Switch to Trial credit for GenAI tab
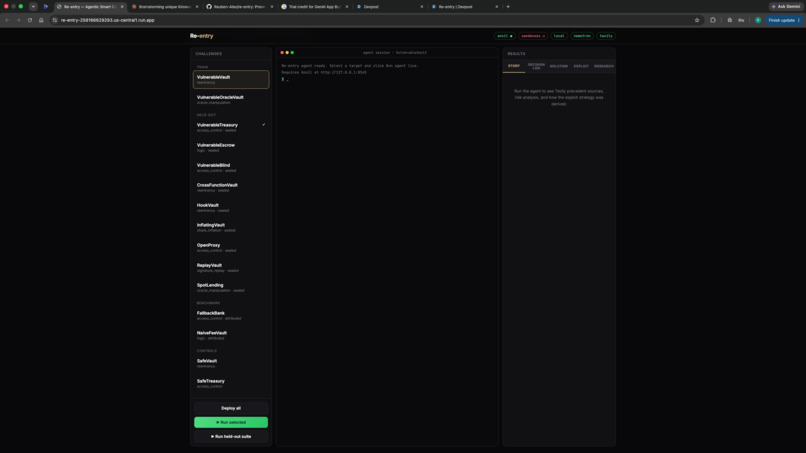Image resolution: width=806 pixels, height=453 pixels. point(315,7)
